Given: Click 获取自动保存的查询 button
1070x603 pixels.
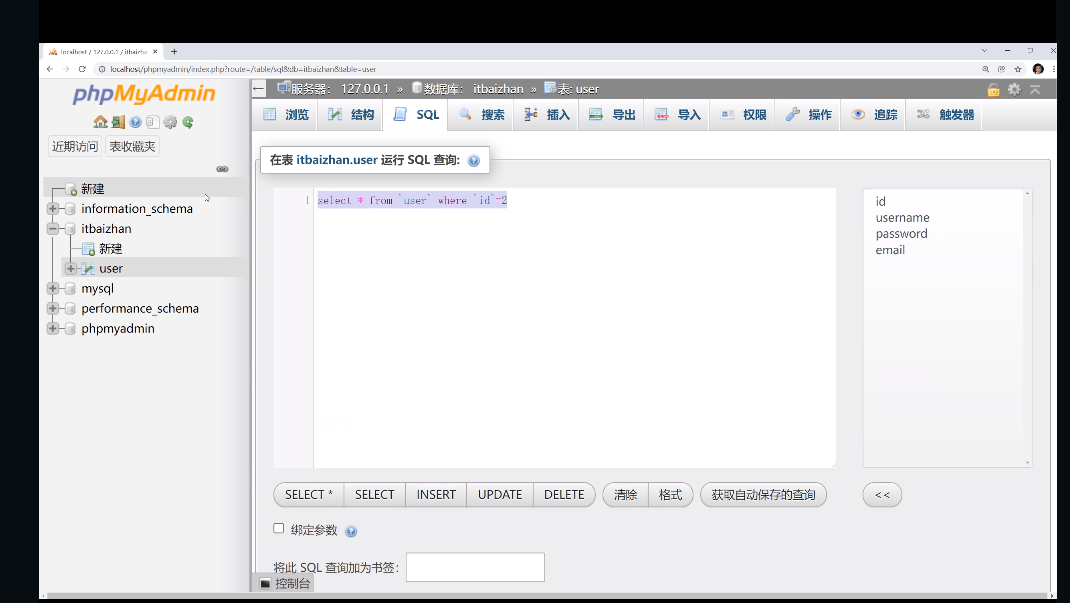Looking at the screenshot, I should point(764,495).
